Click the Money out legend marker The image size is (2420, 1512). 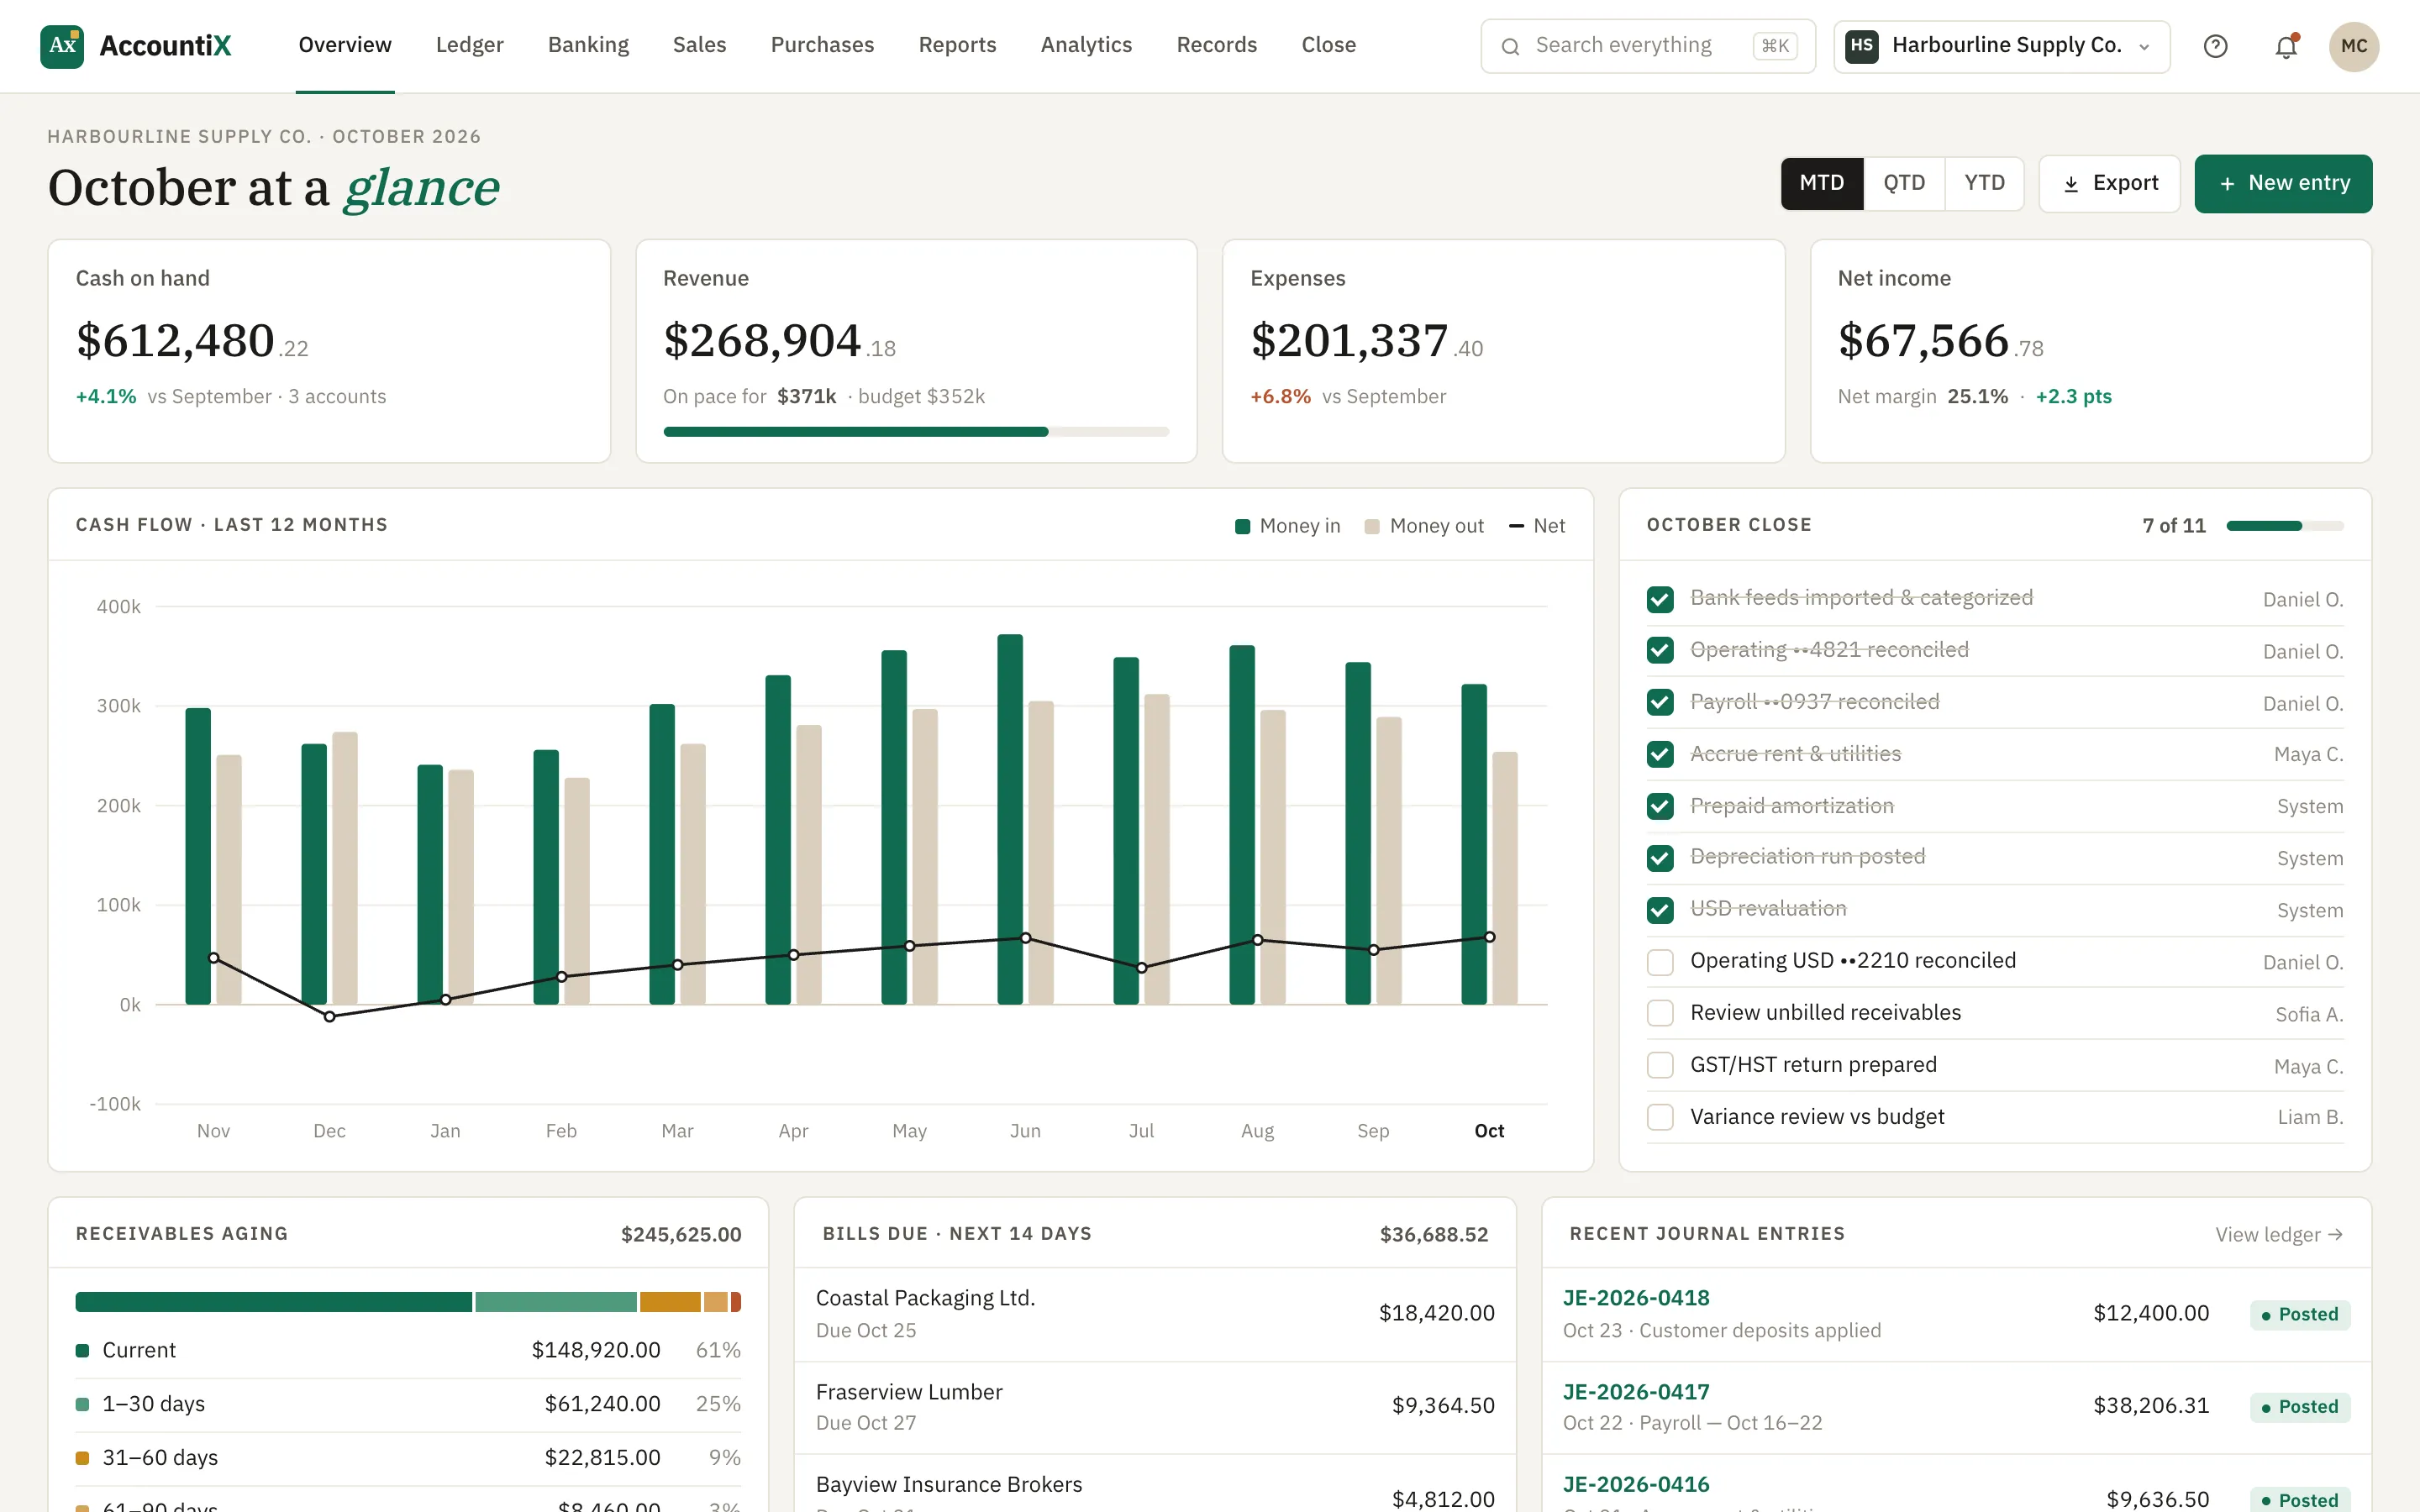coord(1372,526)
